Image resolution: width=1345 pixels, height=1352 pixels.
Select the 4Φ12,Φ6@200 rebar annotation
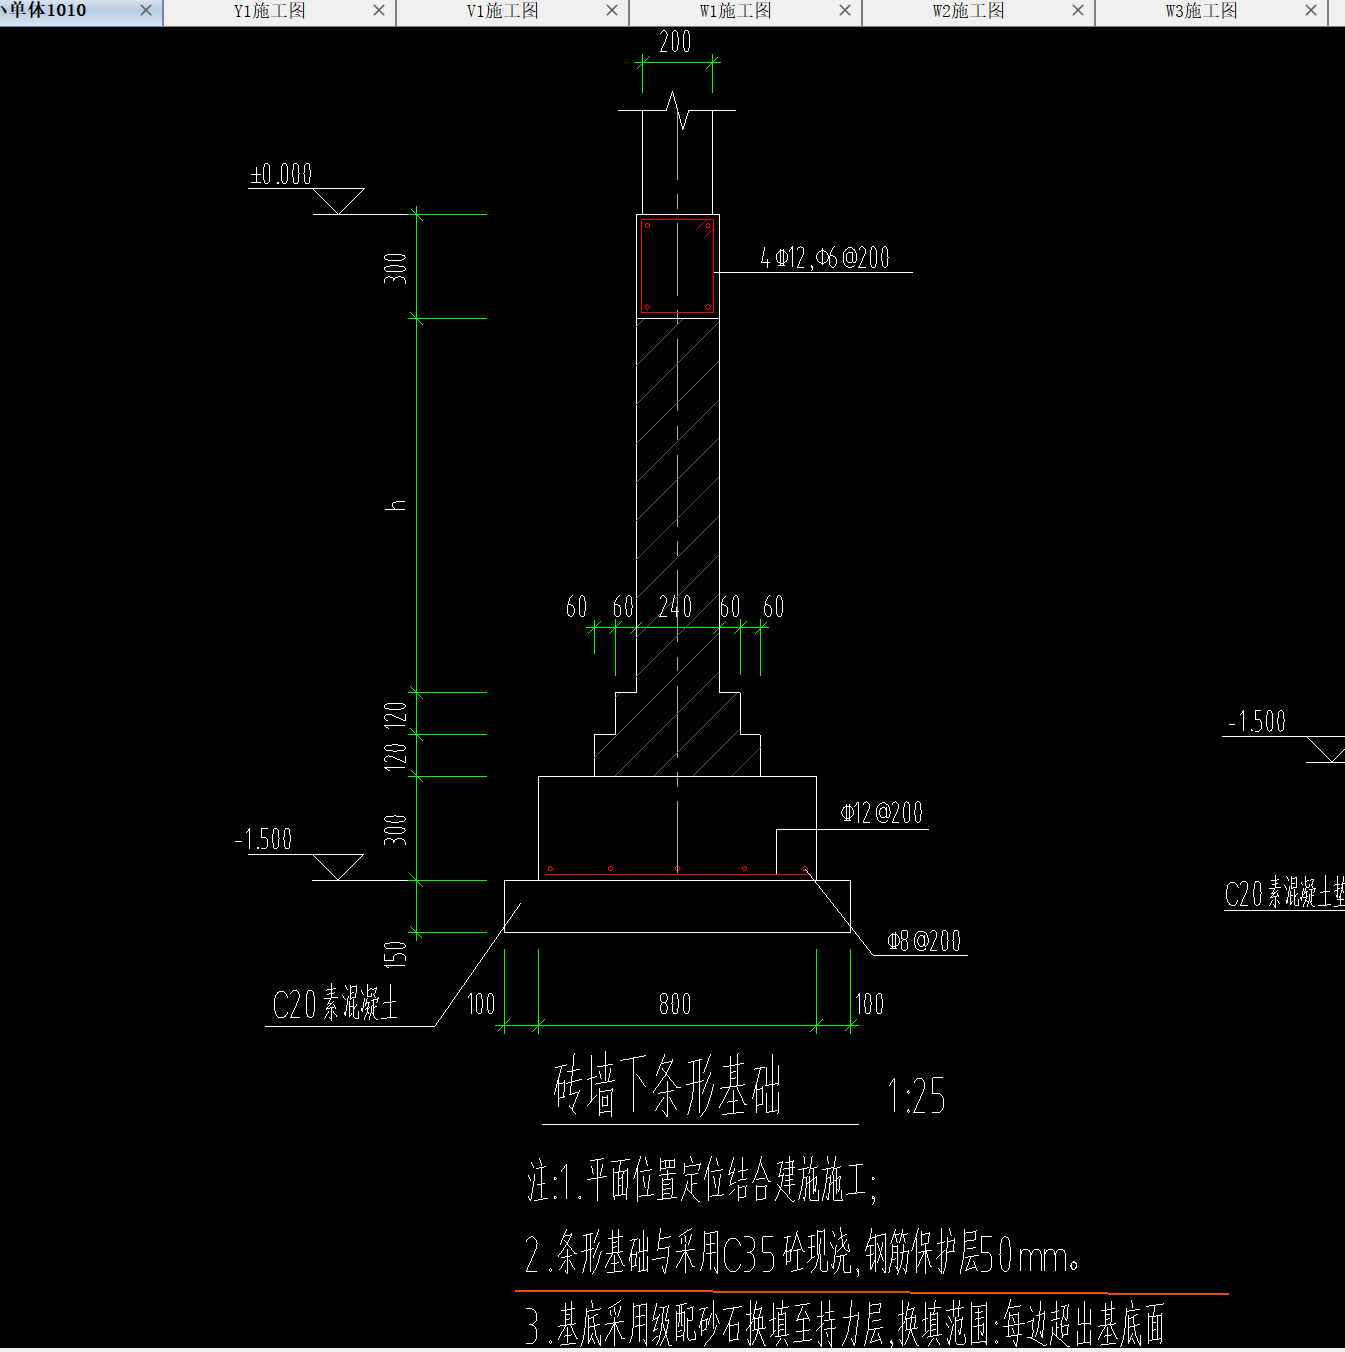[x=825, y=258]
